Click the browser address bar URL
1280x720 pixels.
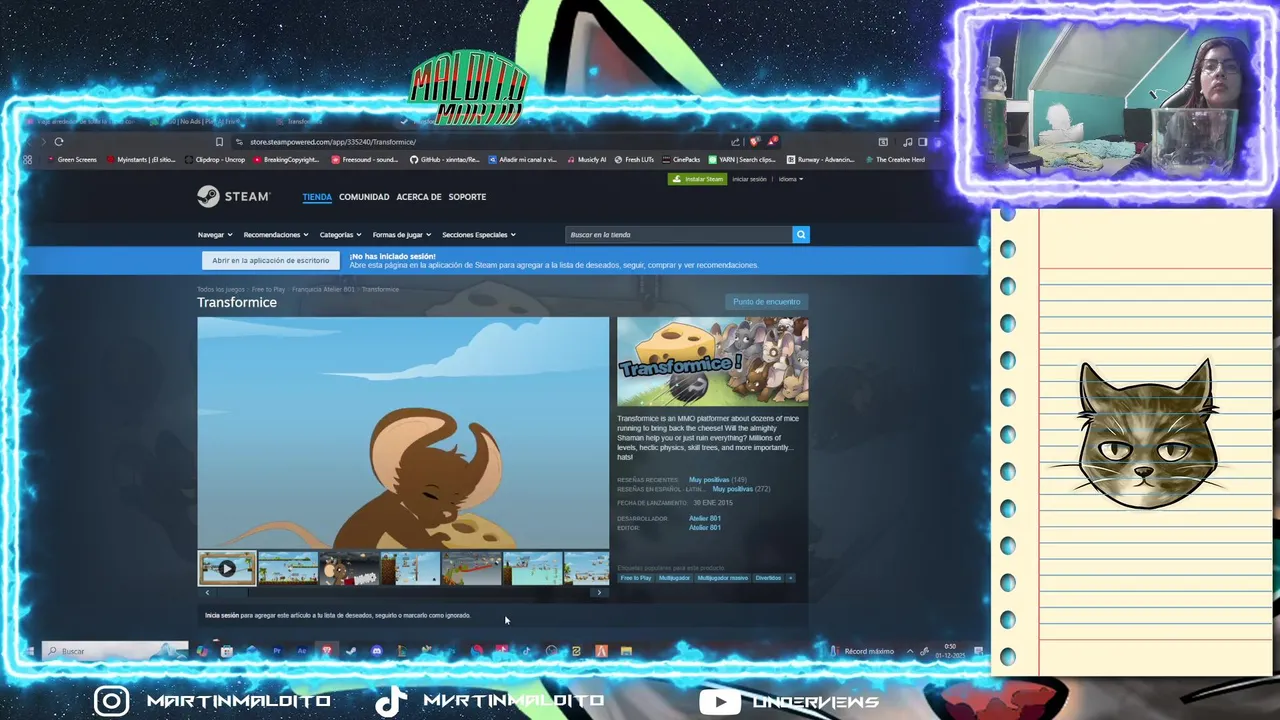(x=332, y=142)
